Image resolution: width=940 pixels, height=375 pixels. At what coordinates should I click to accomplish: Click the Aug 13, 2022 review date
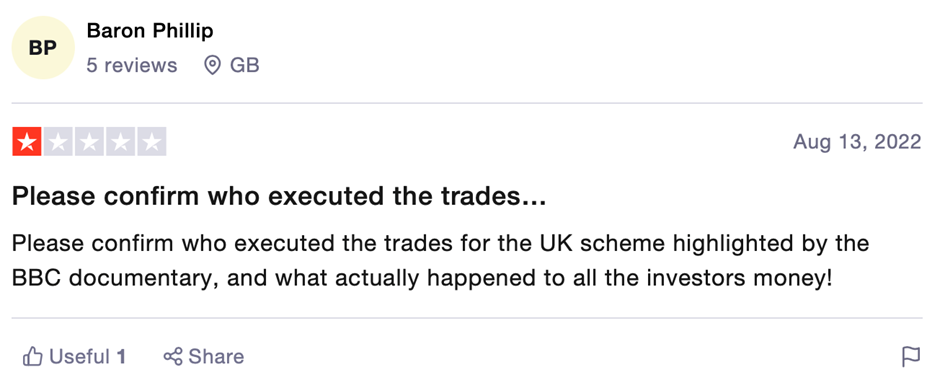pyautogui.click(x=857, y=142)
